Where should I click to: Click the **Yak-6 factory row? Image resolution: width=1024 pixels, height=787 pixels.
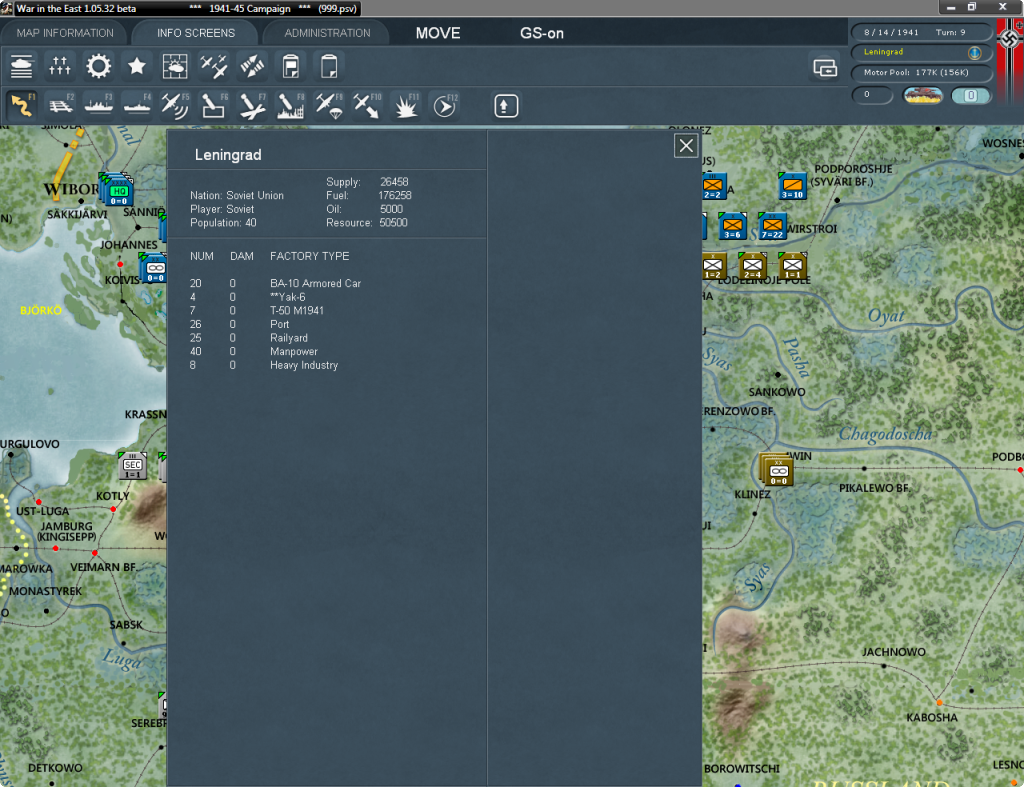coord(248,297)
